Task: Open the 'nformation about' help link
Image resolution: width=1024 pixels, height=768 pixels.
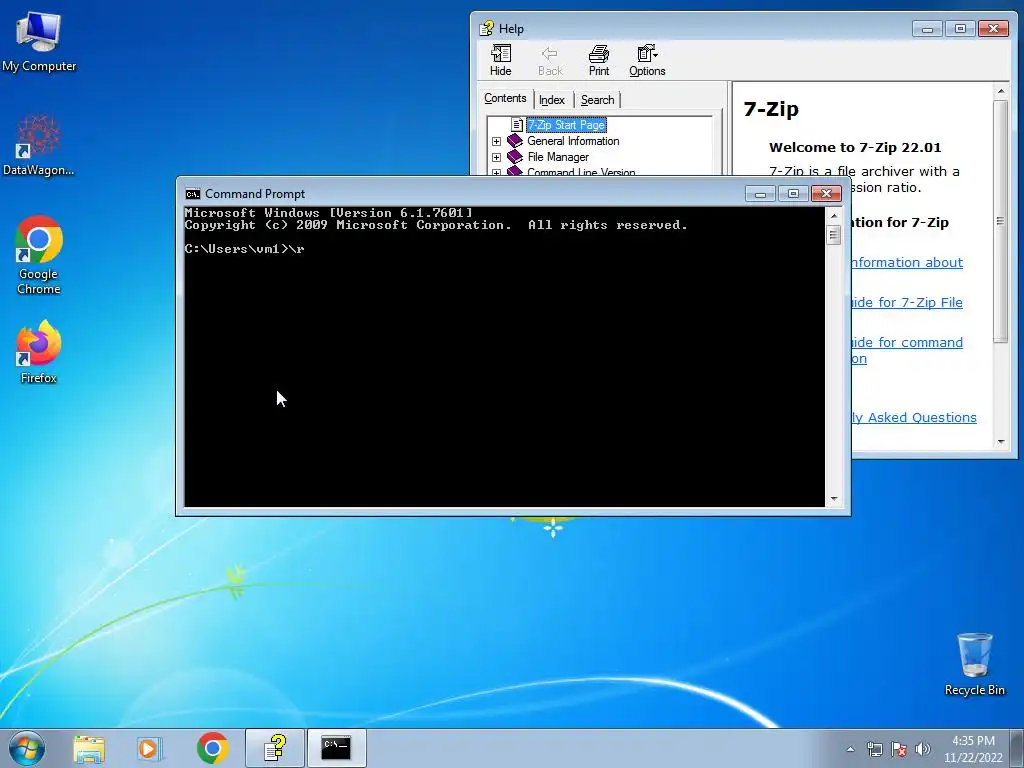Action: pyautogui.click(x=907, y=263)
